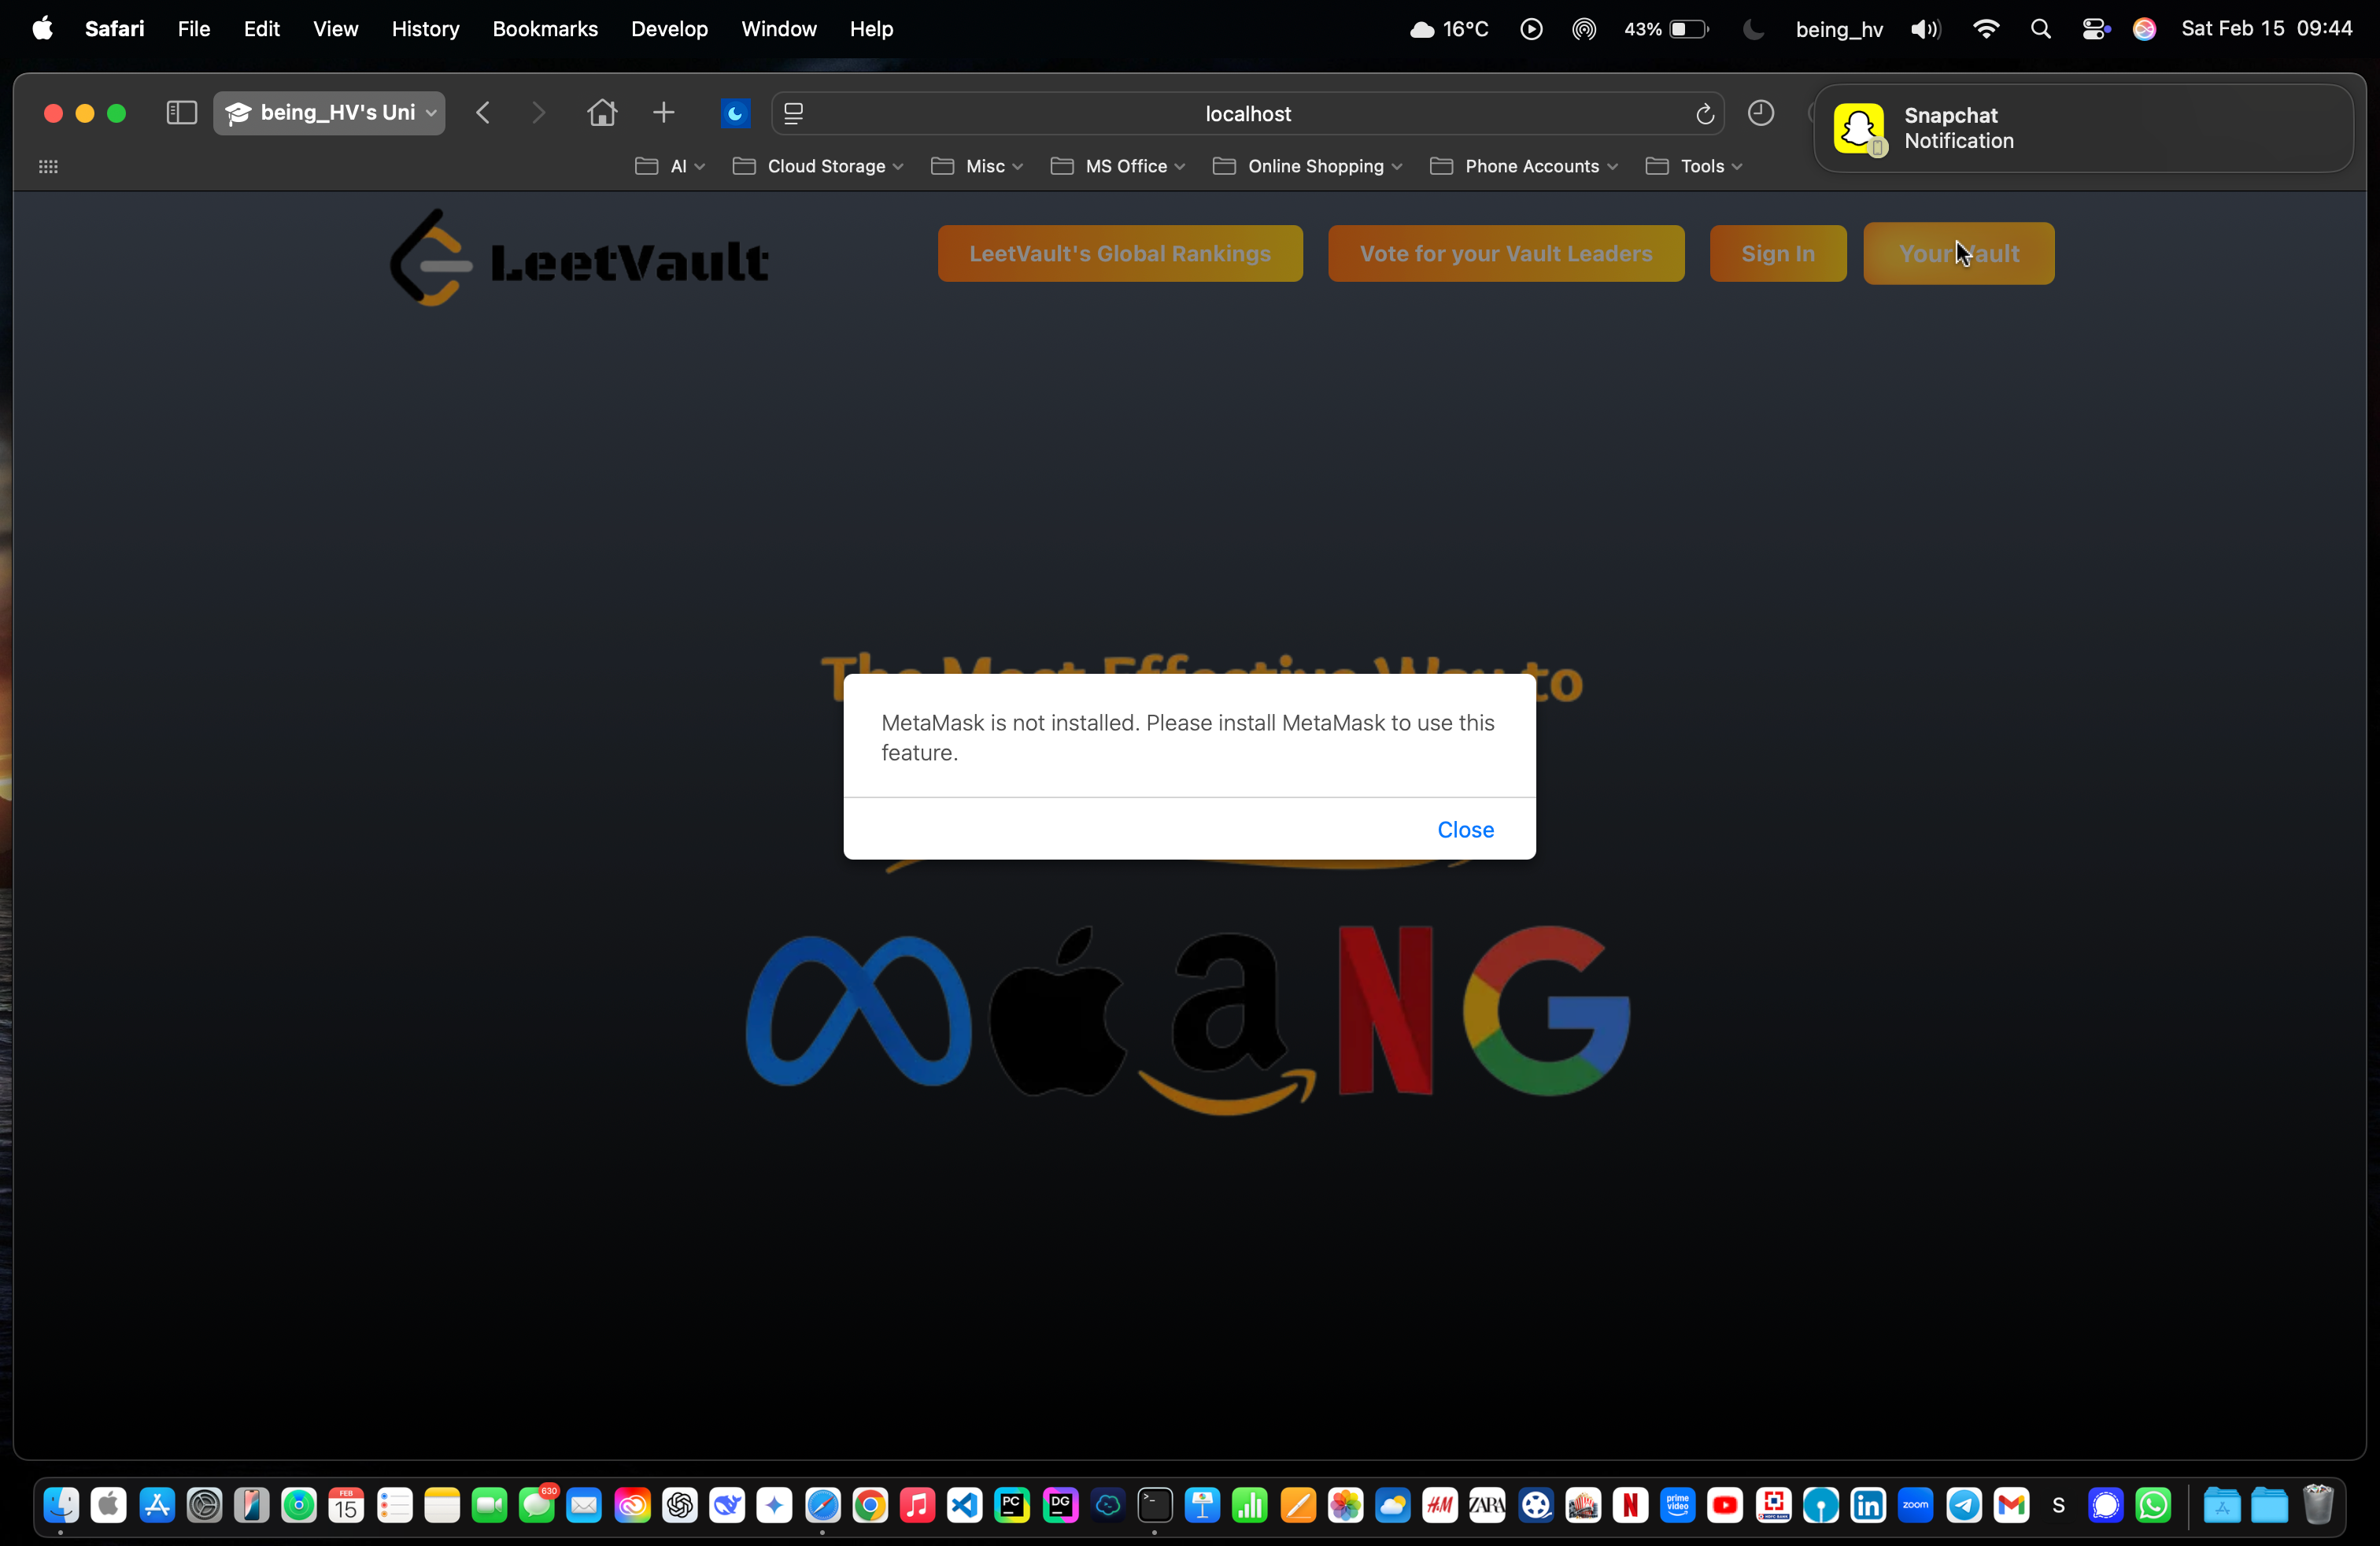Open the Terminal from the dock
Screen dimensions: 2380x1546
pos(1155,1506)
